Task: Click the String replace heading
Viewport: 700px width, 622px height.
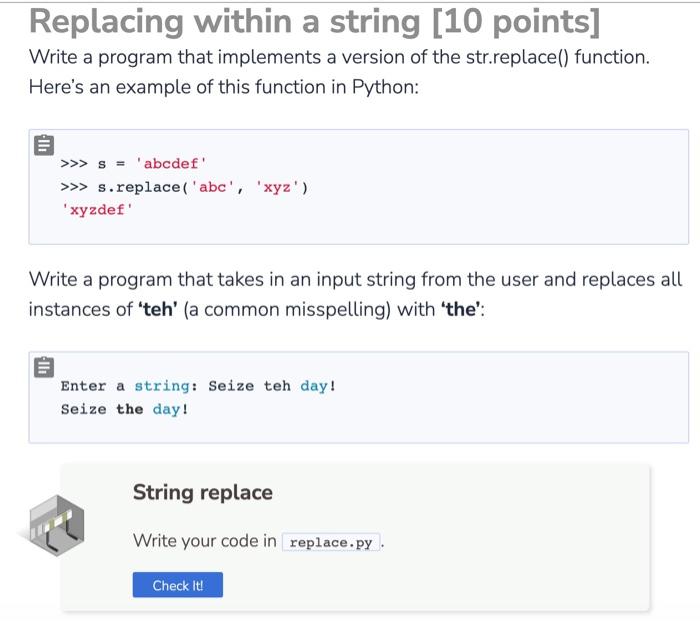Action: (x=203, y=492)
